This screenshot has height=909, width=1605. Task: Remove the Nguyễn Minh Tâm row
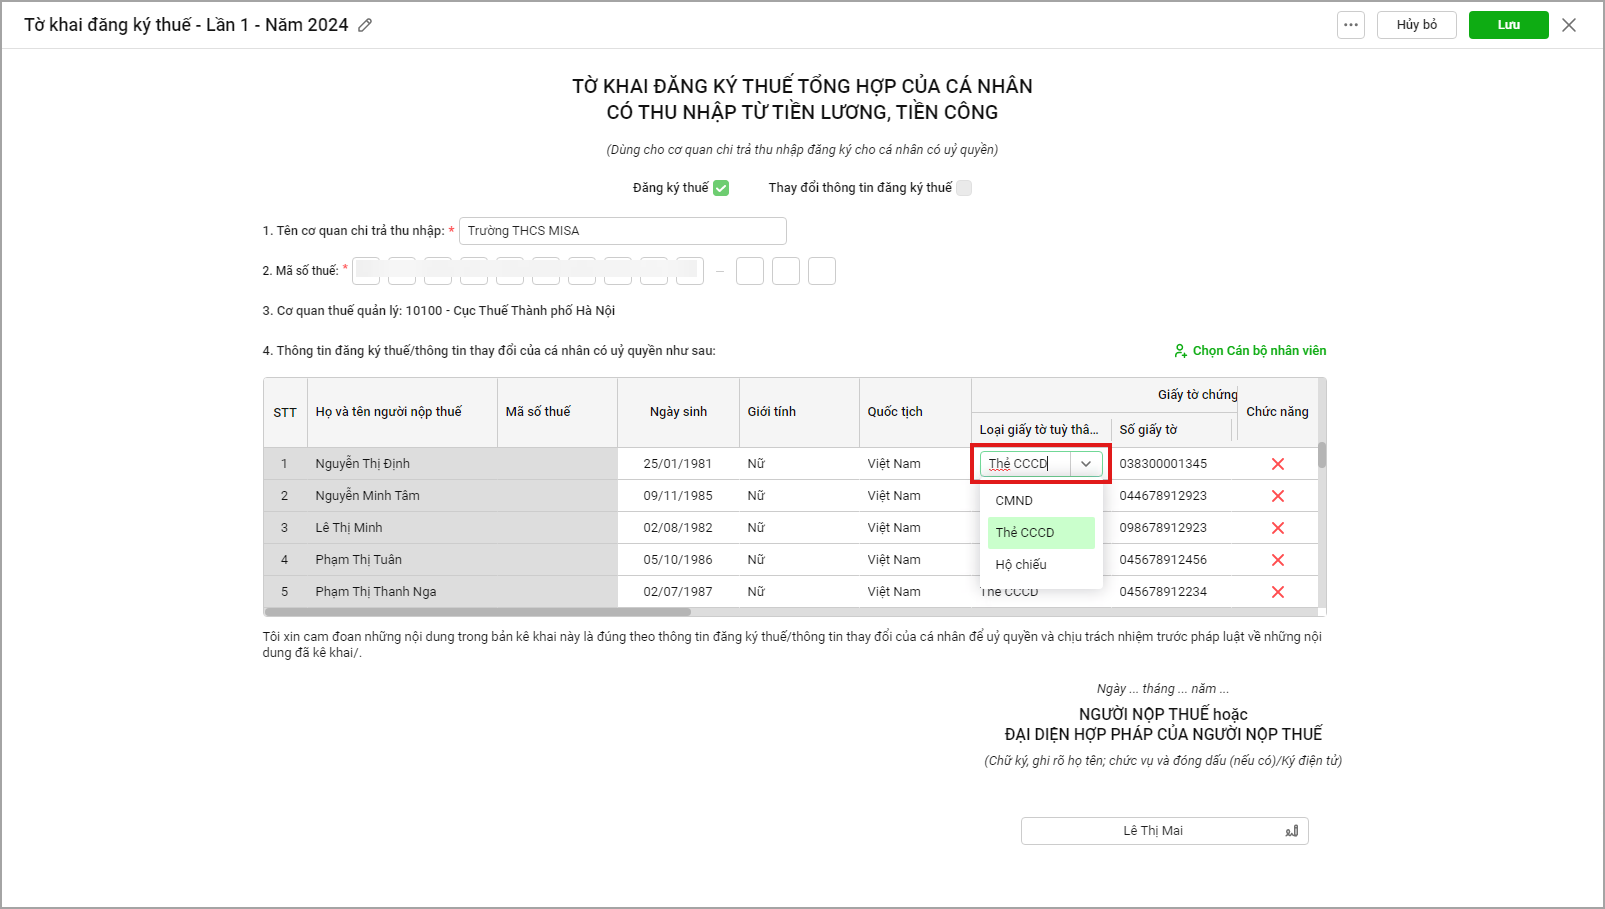1277,496
